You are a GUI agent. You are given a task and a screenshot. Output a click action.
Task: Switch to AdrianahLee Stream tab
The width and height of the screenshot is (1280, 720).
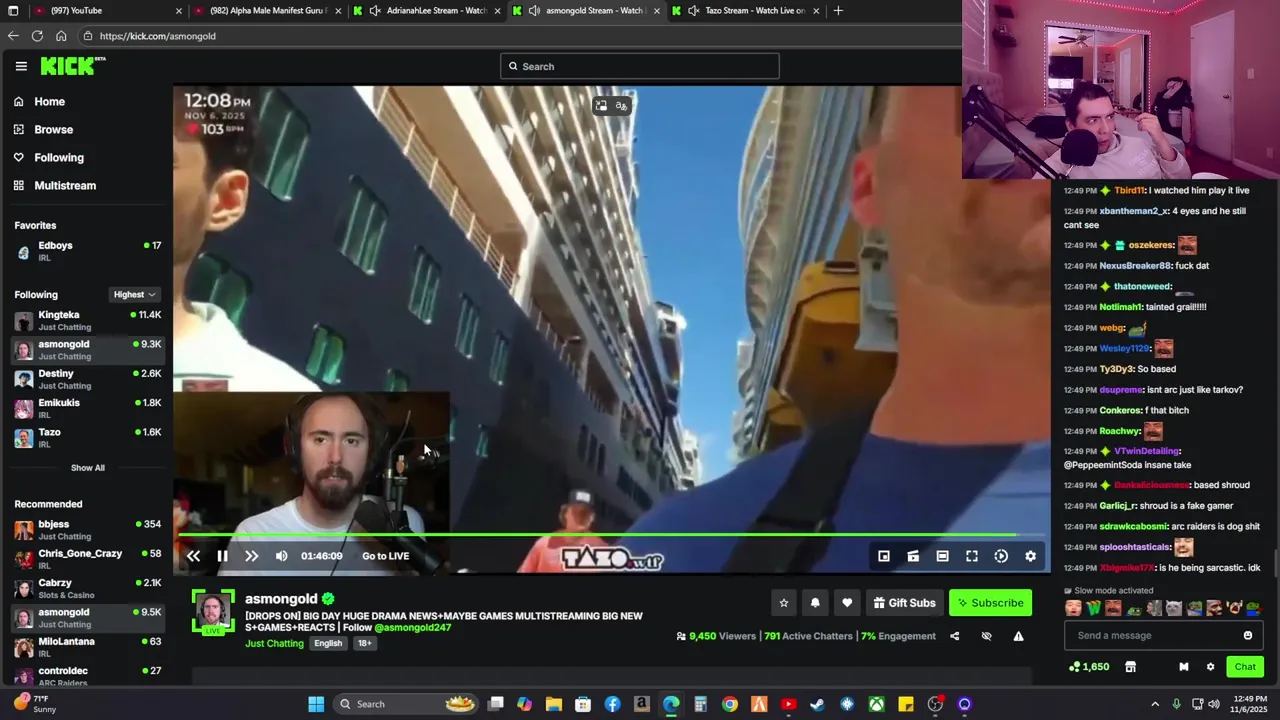(426, 11)
